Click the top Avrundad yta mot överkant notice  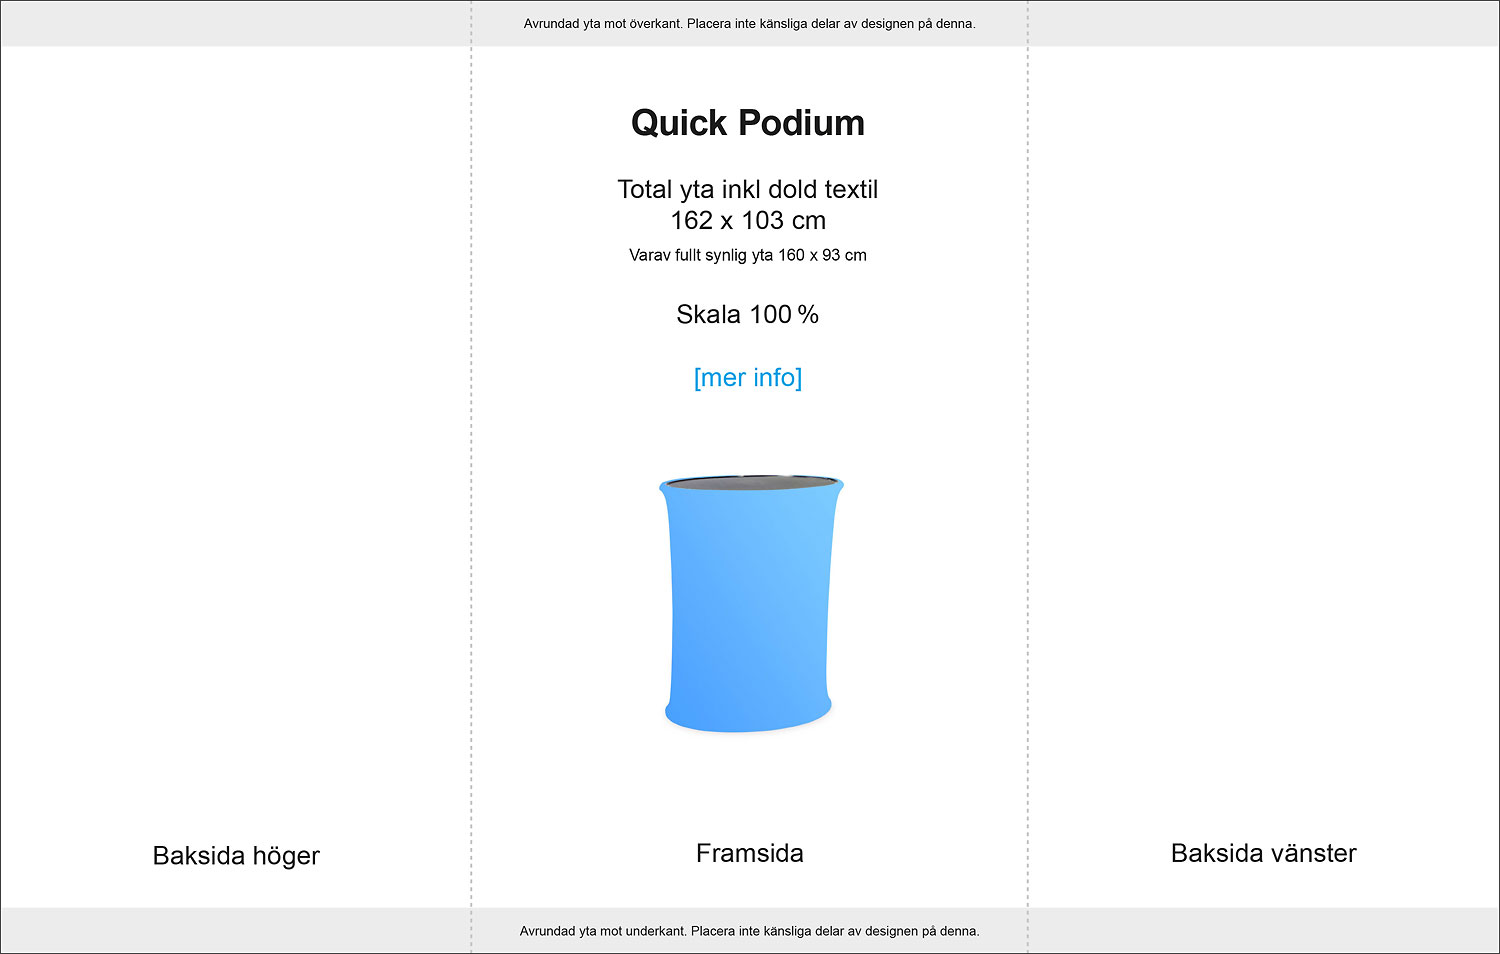pyautogui.click(x=749, y=23)
